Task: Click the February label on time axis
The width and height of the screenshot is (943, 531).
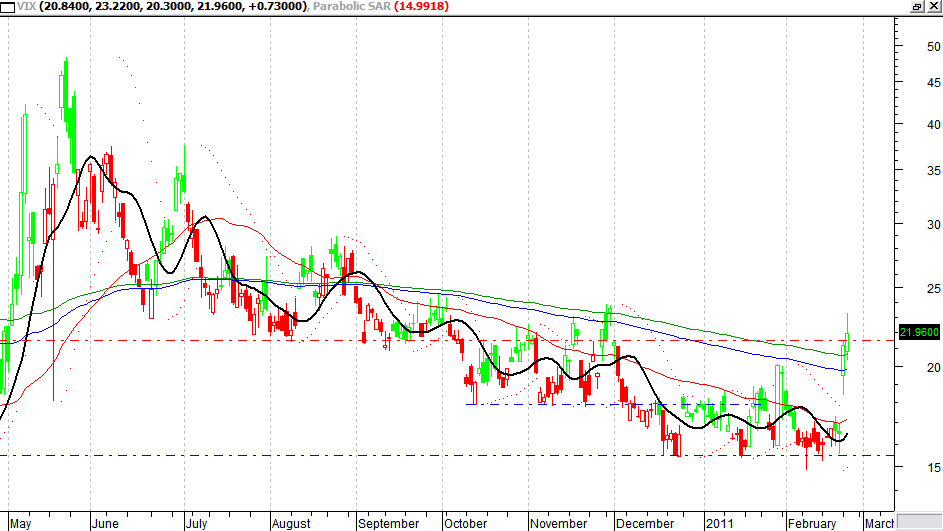Action: pyautogui.click(x=811, y=524)
